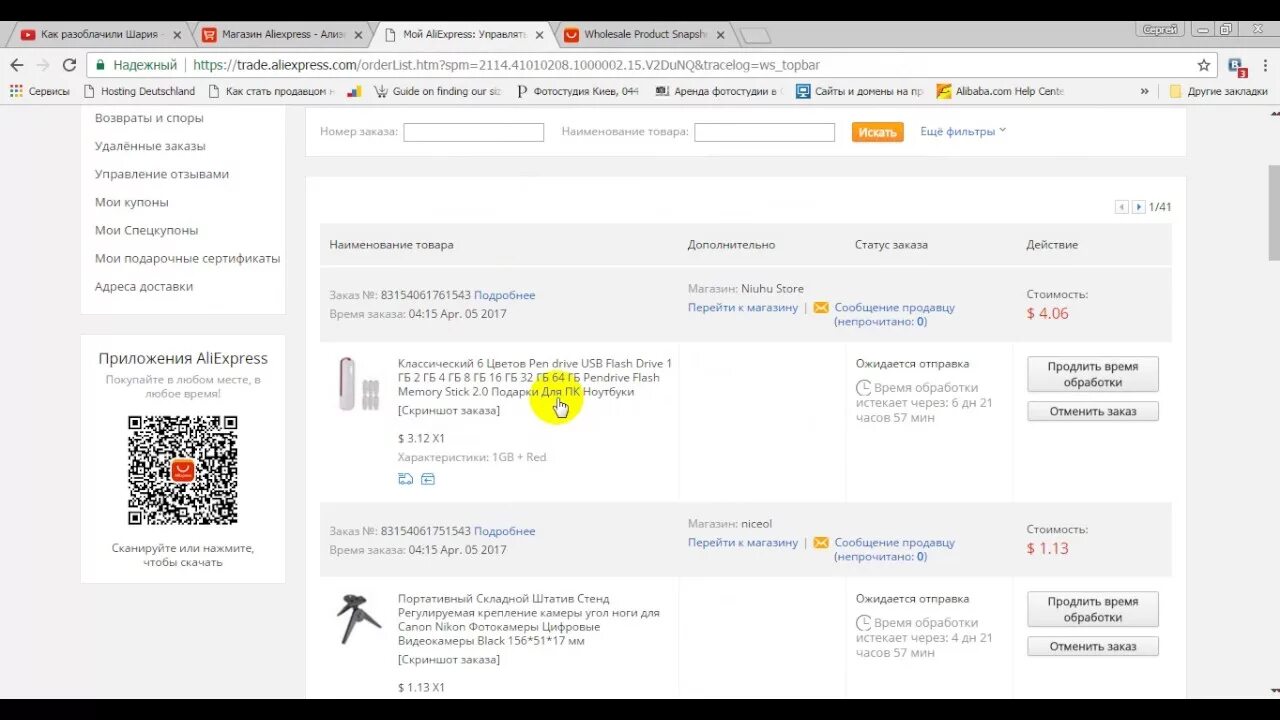Click envelope icon for Niuhu Store message
This screenshot has height=720, width=1280.
[x=821, y=308]
